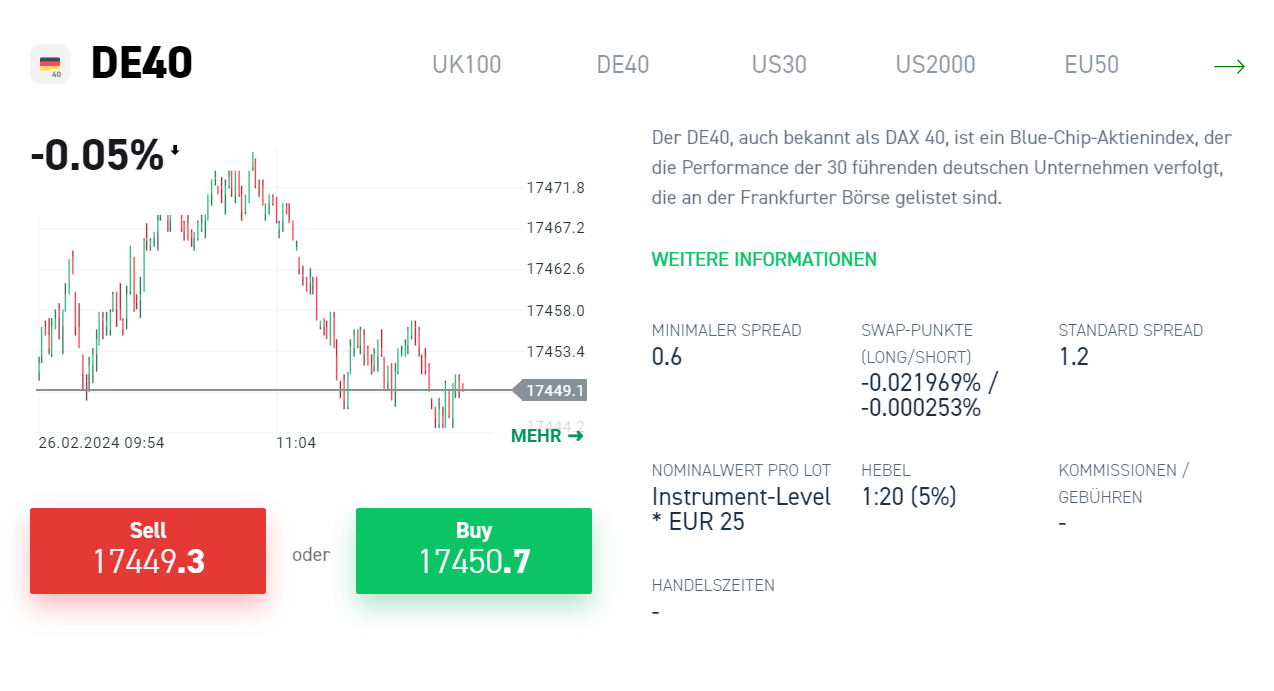Click the green arrow icon next to MEHR
The height and width of the screenshot is (691, 1274).
tap(578, 435)
